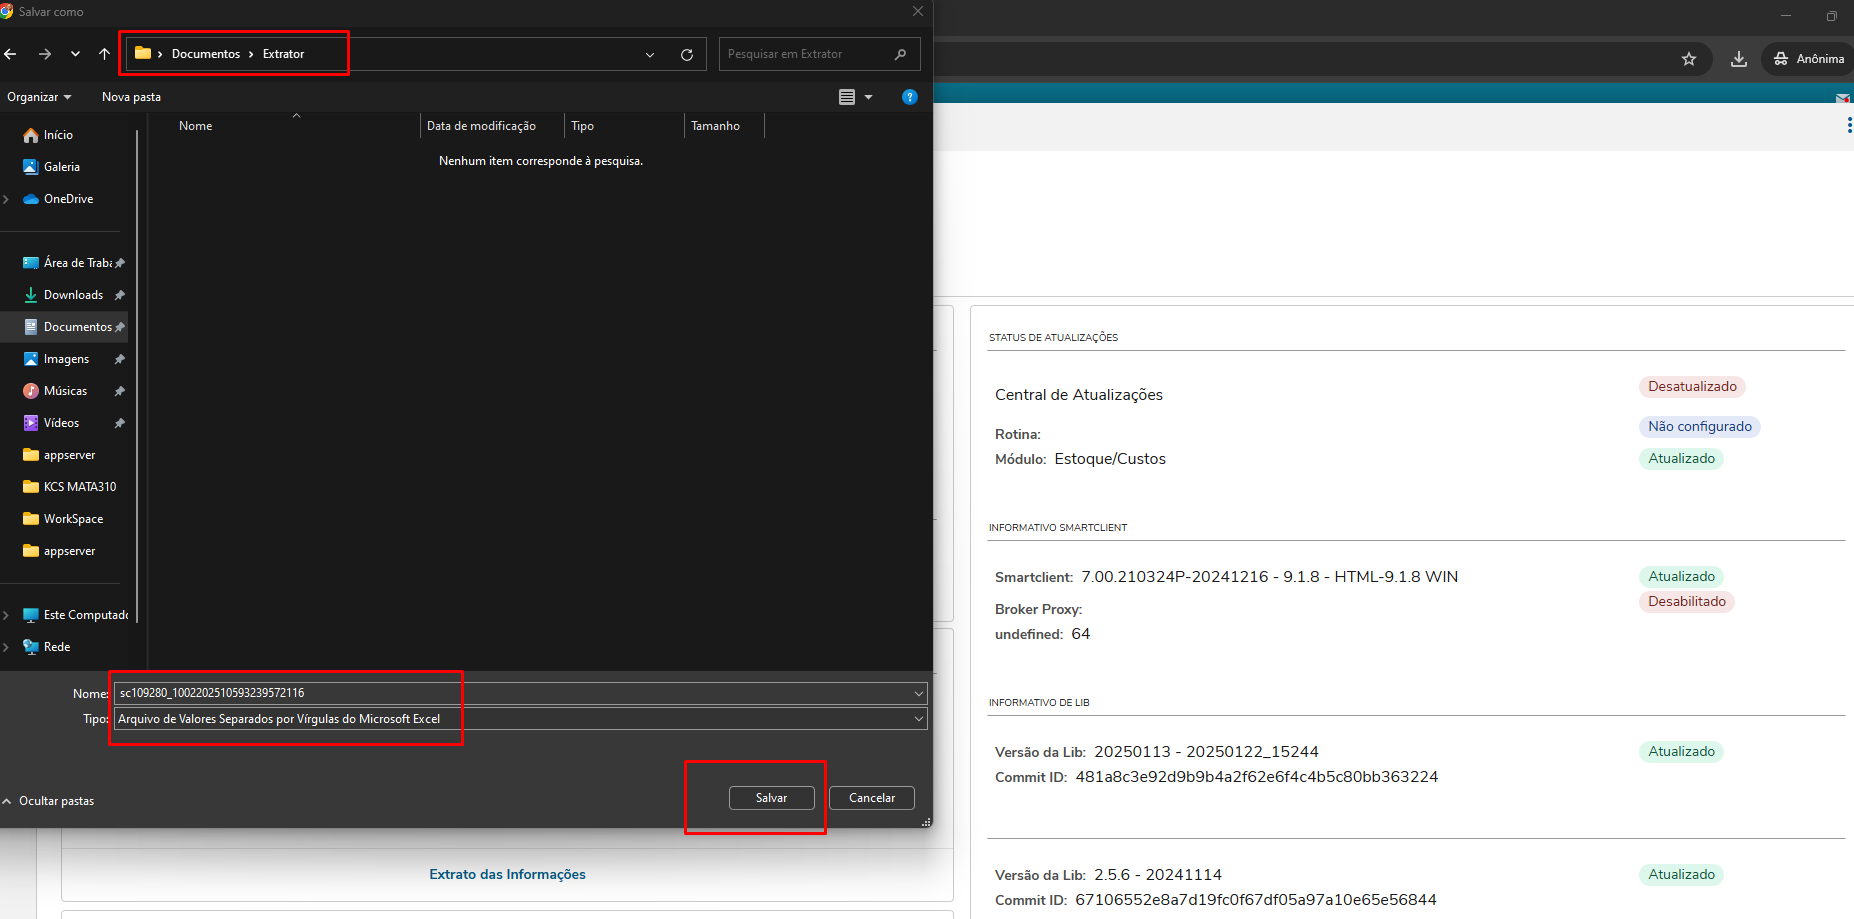Open browser downloads icon
1854x919 pixels.
[x=1739, y=59]
